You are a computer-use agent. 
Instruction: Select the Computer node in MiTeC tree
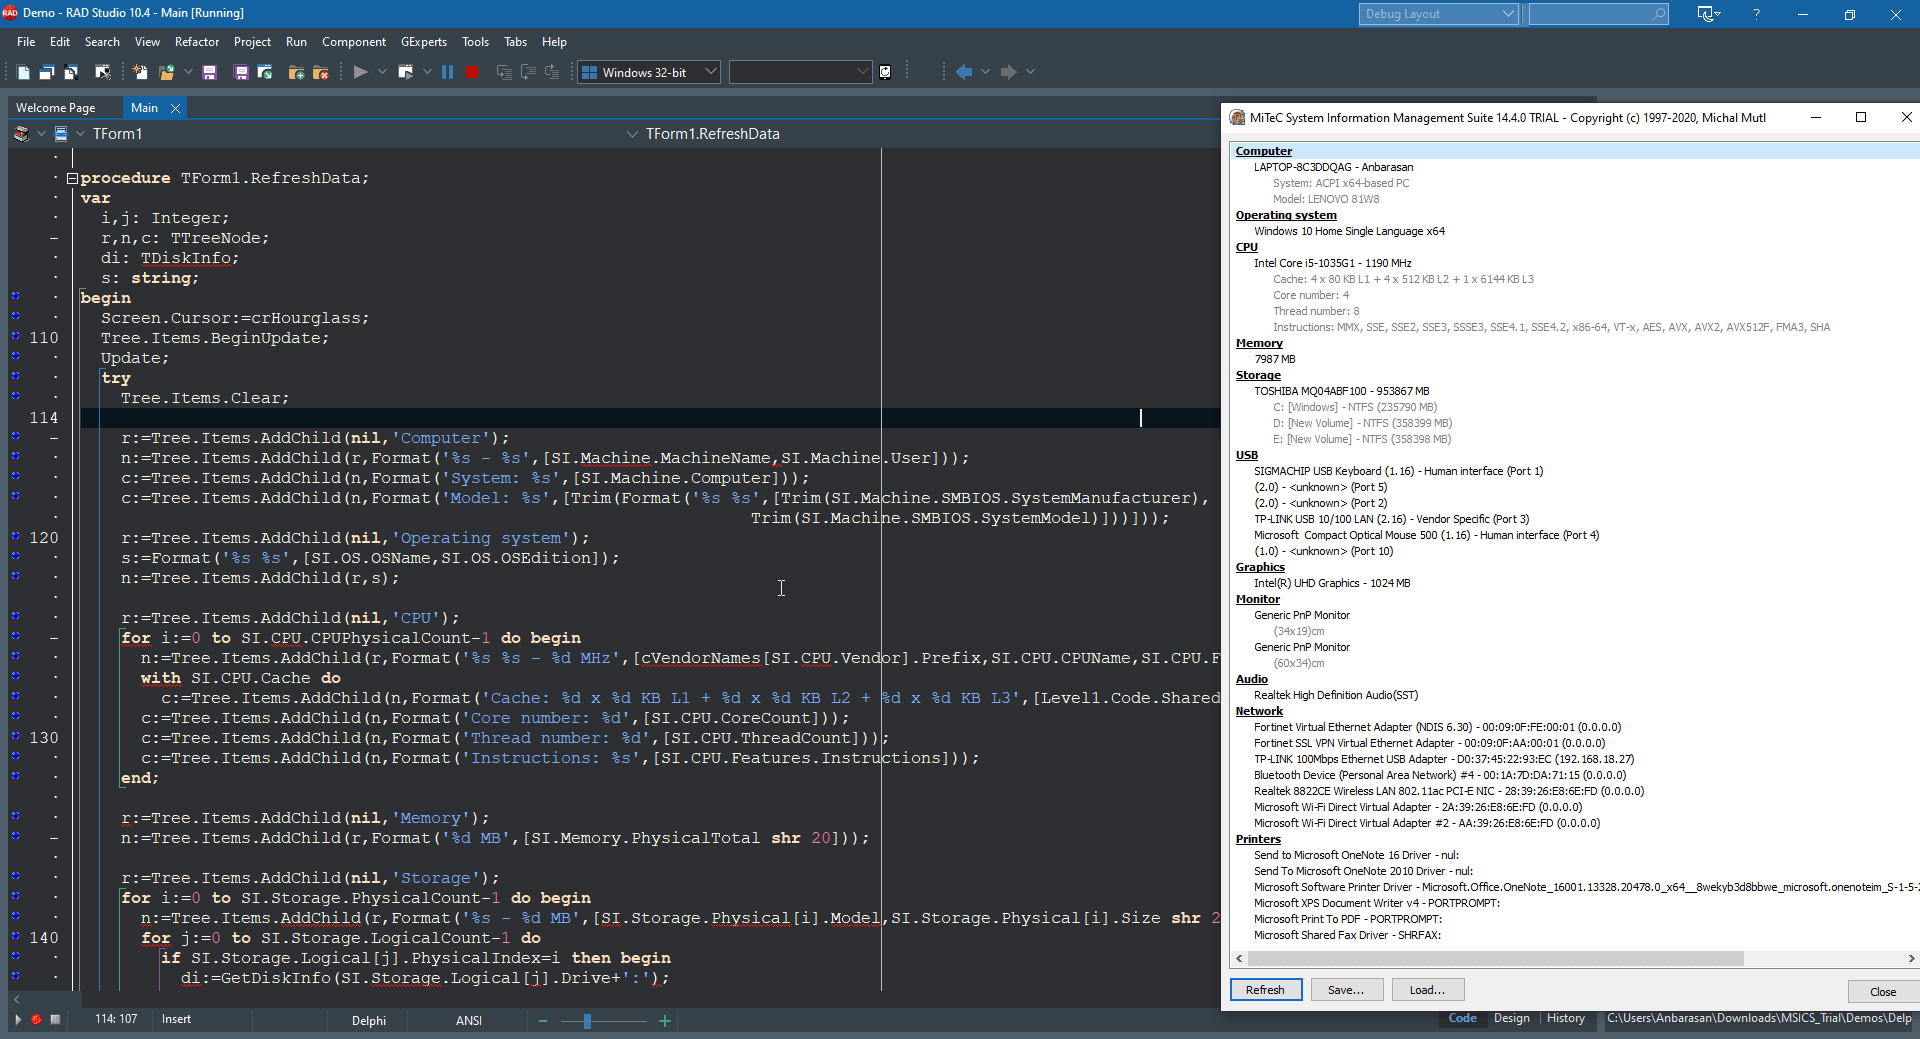pyautogui.click(x=1263, y=151)
